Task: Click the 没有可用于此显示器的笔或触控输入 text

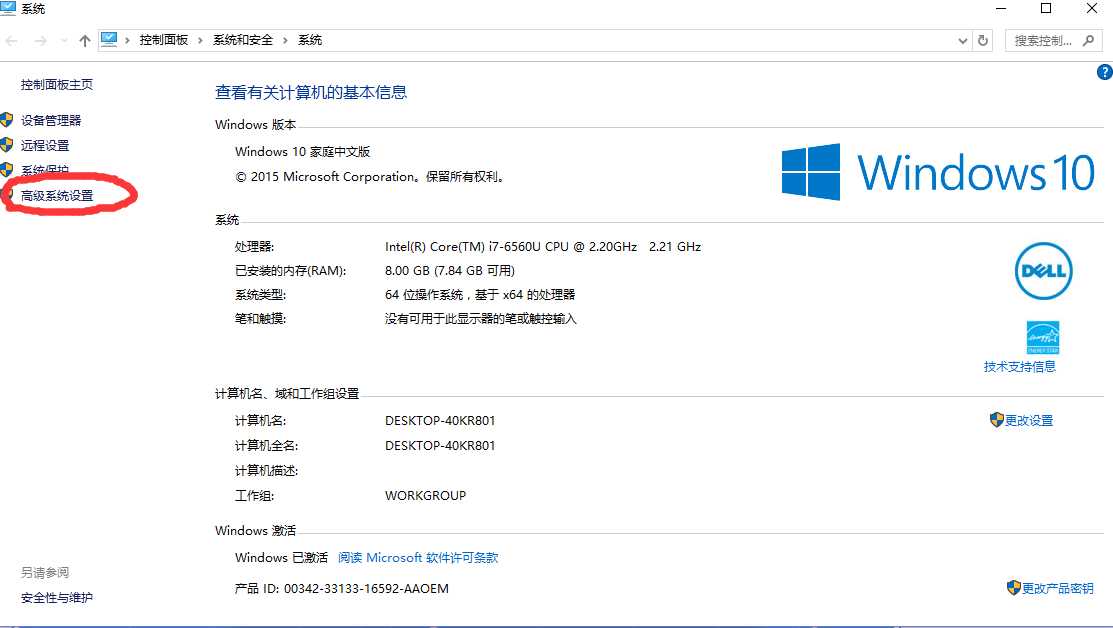Action: tap(481, 319)
